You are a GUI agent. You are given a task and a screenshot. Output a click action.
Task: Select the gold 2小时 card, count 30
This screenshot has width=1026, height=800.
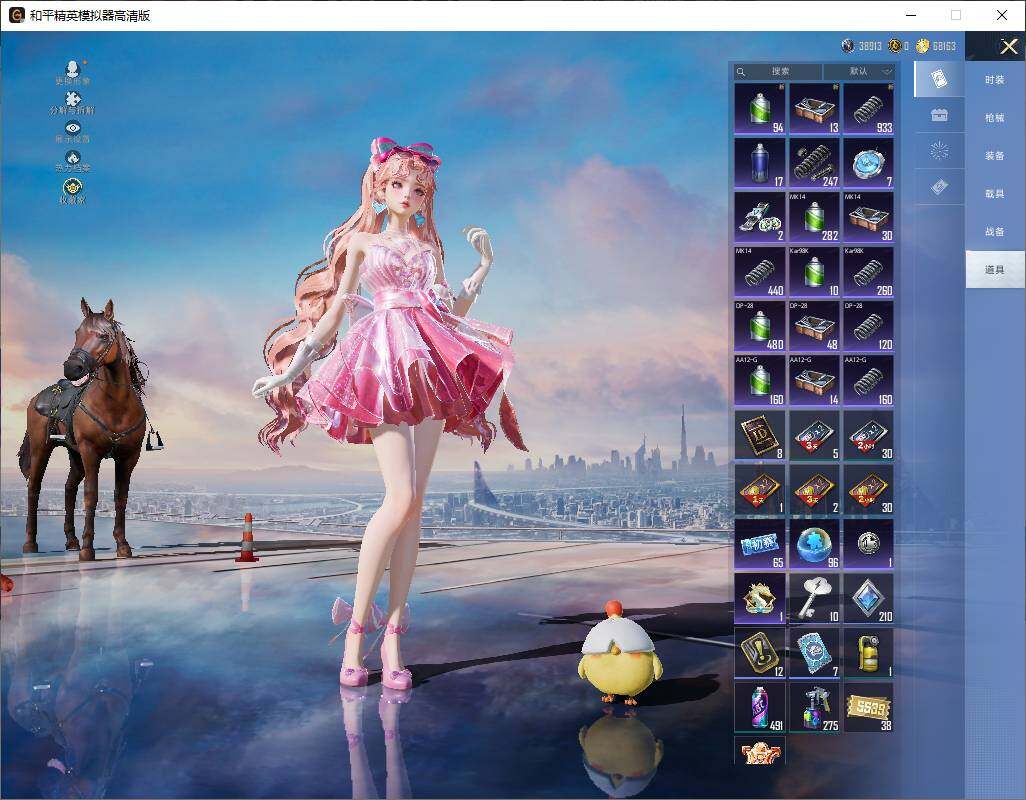868,490
